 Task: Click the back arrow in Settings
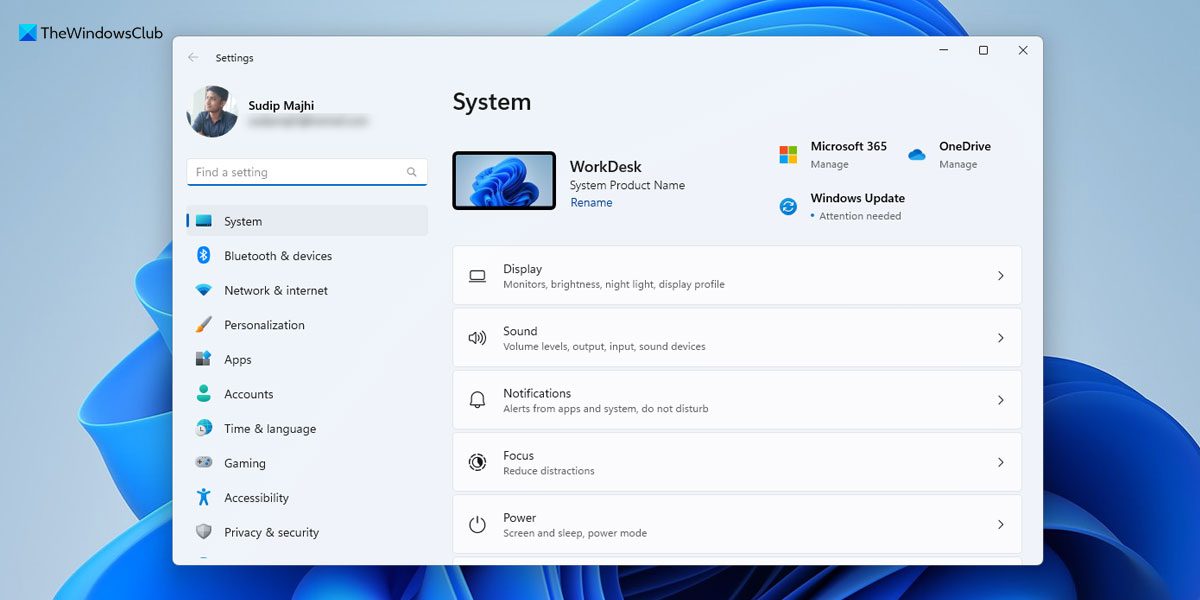pos(193,58)
